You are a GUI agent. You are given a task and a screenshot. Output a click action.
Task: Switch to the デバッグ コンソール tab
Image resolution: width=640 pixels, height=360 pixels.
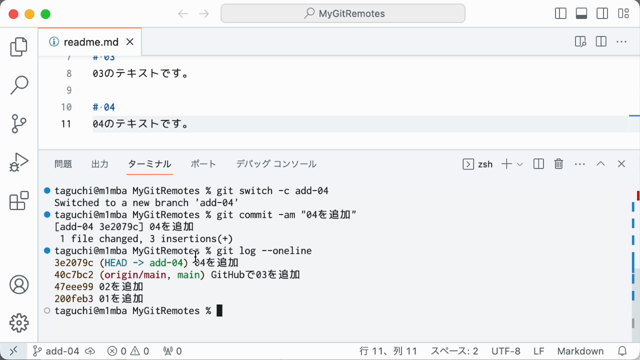(276, 164)
